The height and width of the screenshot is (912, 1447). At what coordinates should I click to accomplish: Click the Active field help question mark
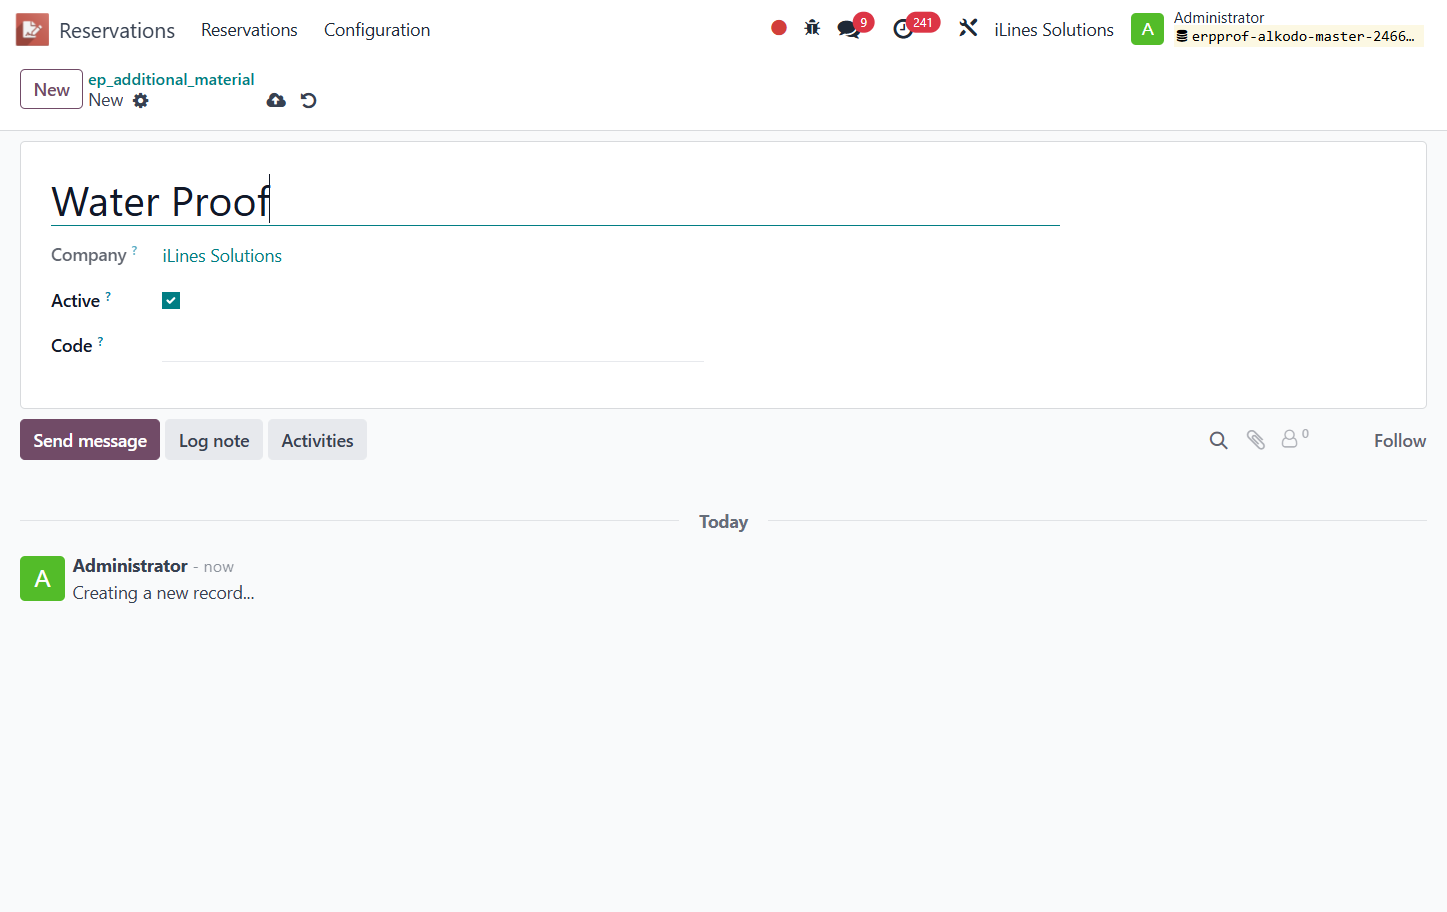coord(108,296)
